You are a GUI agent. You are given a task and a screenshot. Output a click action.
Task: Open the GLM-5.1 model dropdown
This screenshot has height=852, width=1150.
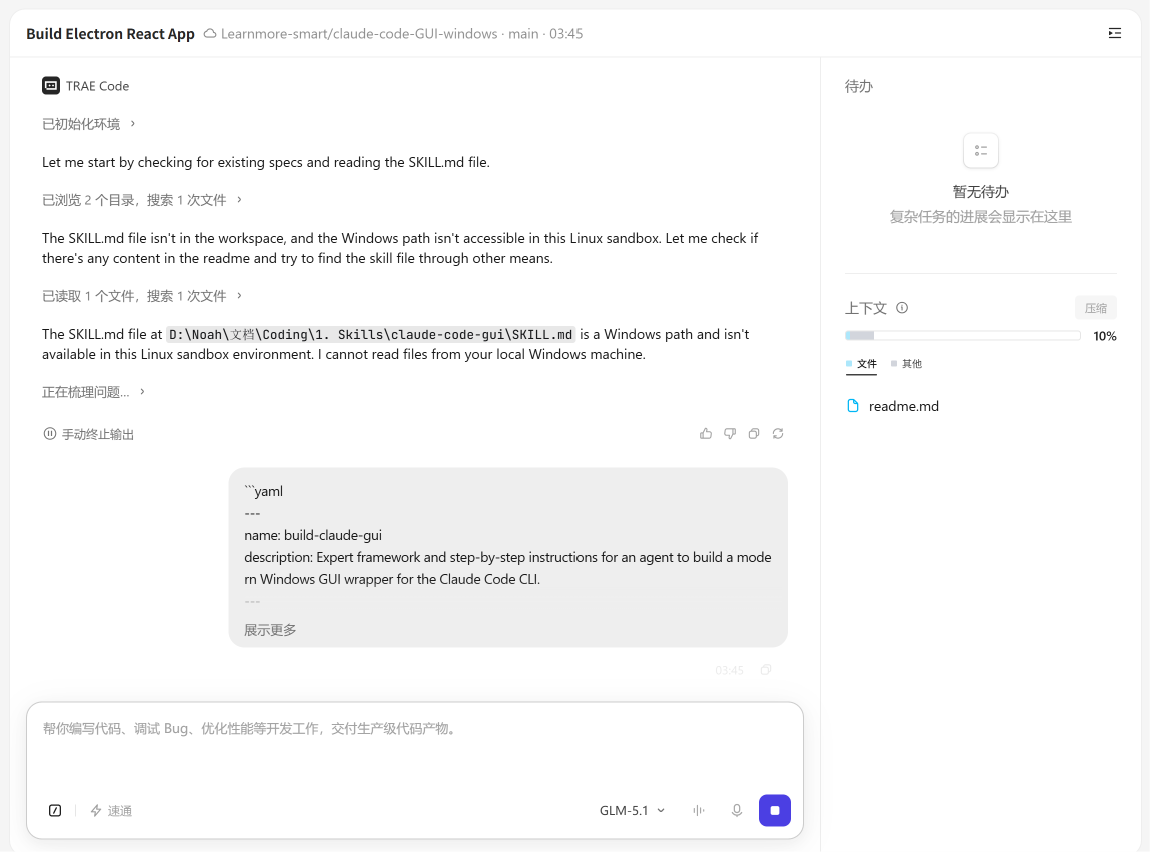(x=632, y=810)
